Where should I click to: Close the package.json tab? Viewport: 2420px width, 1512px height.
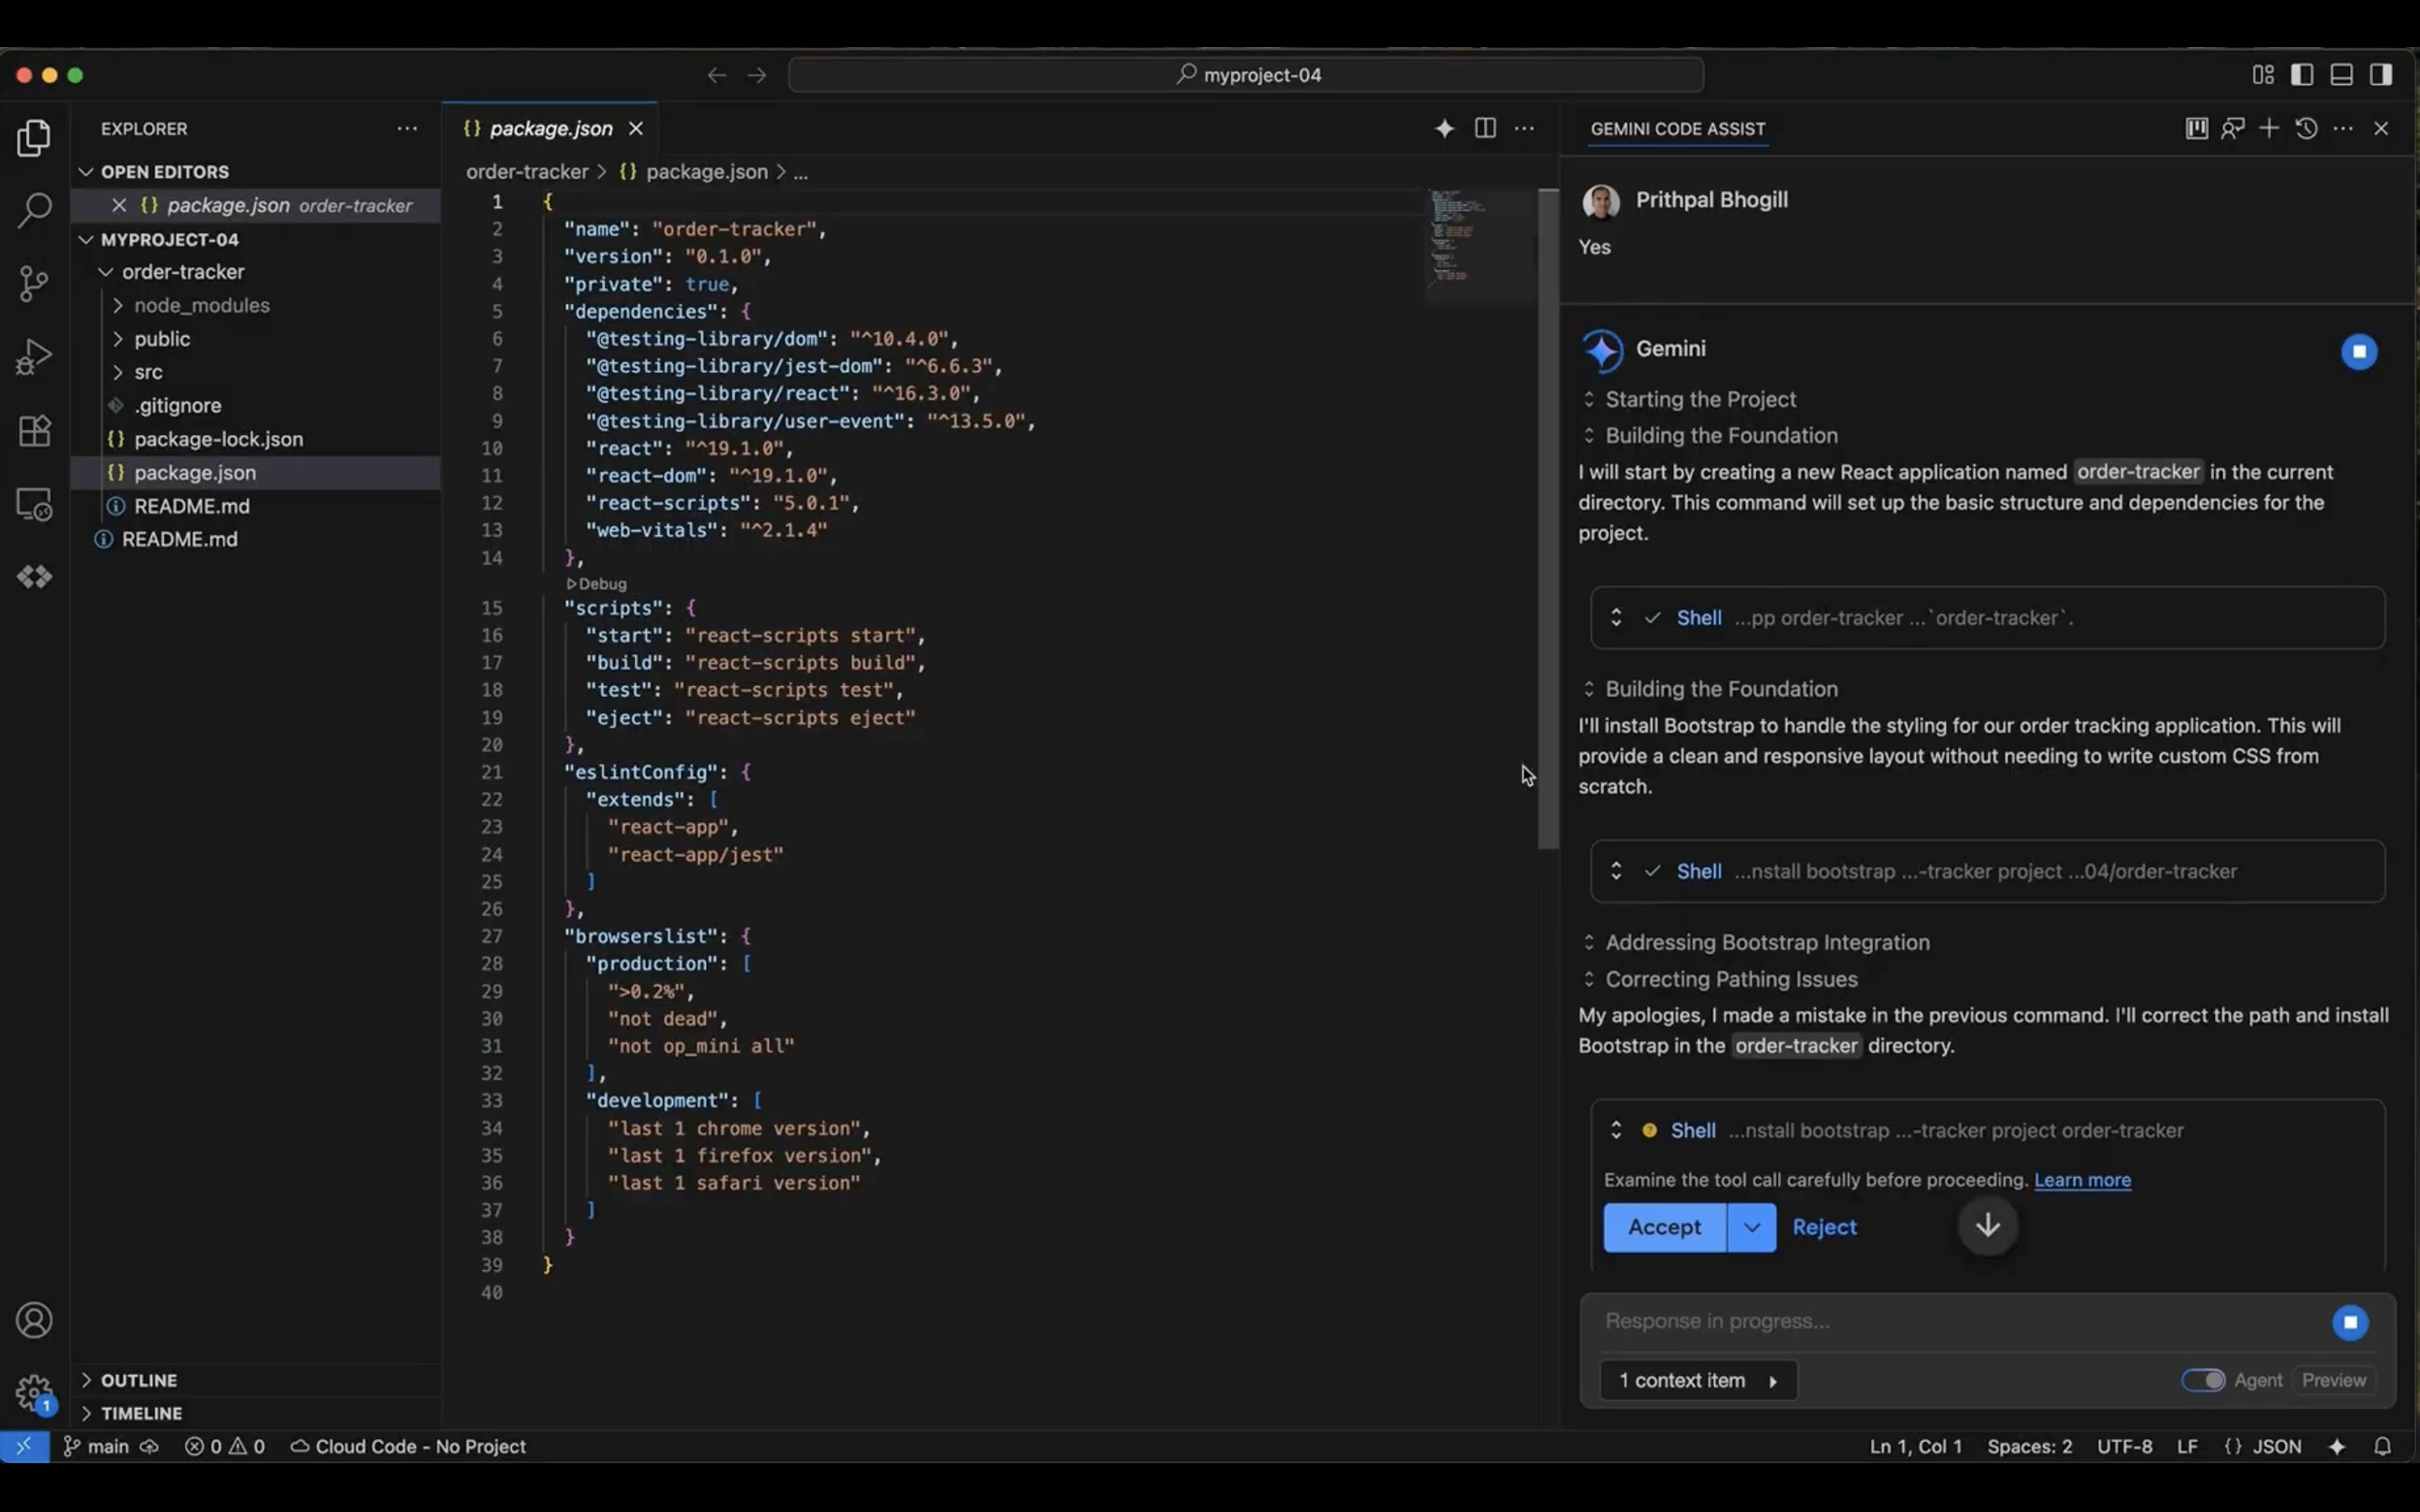click(635, 128)
